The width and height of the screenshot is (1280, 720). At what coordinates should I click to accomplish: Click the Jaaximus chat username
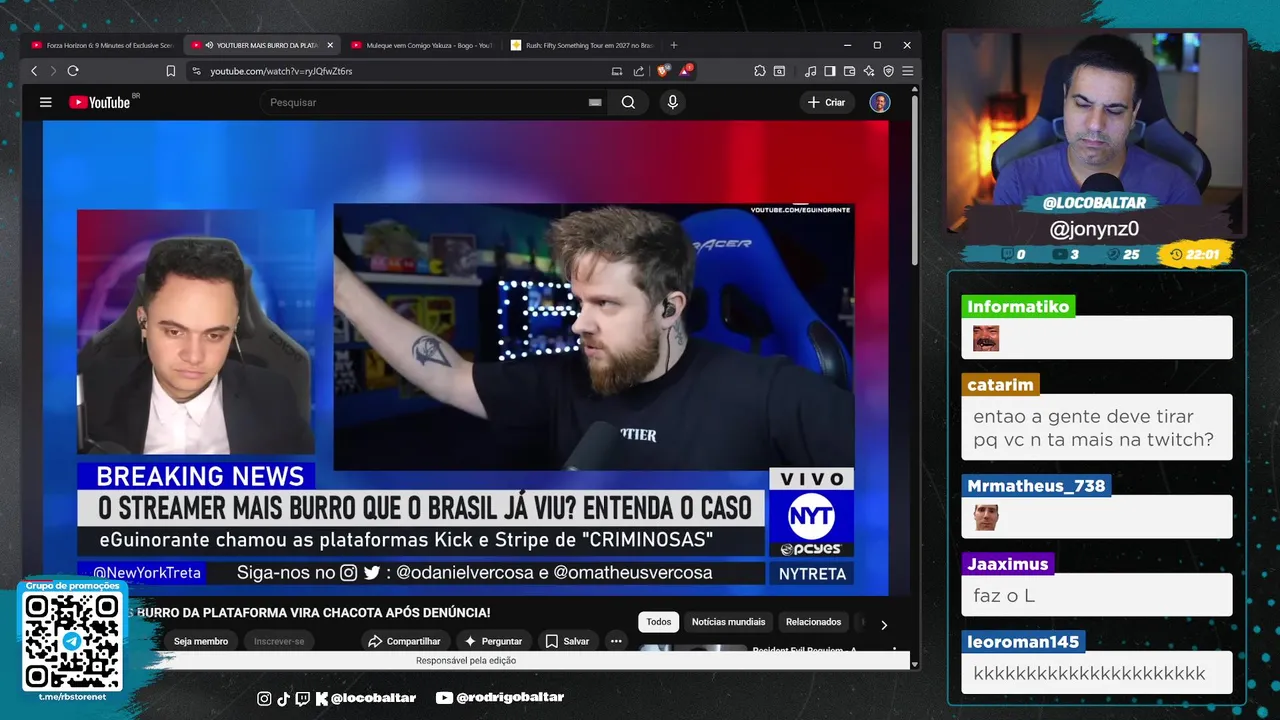pyautogui.click(x=1008, y=564)
